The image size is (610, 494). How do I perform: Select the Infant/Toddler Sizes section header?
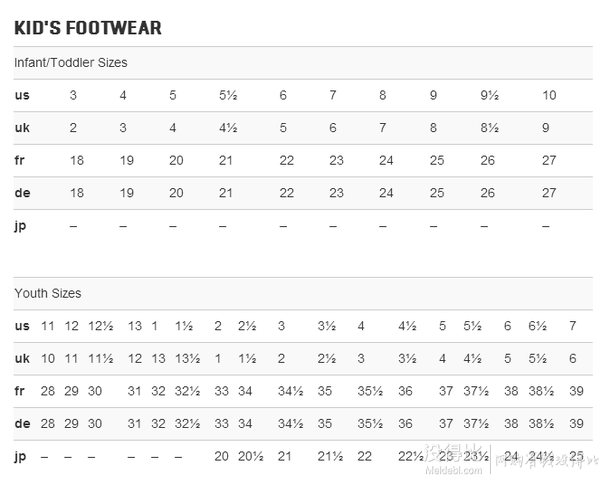point(71,63)
